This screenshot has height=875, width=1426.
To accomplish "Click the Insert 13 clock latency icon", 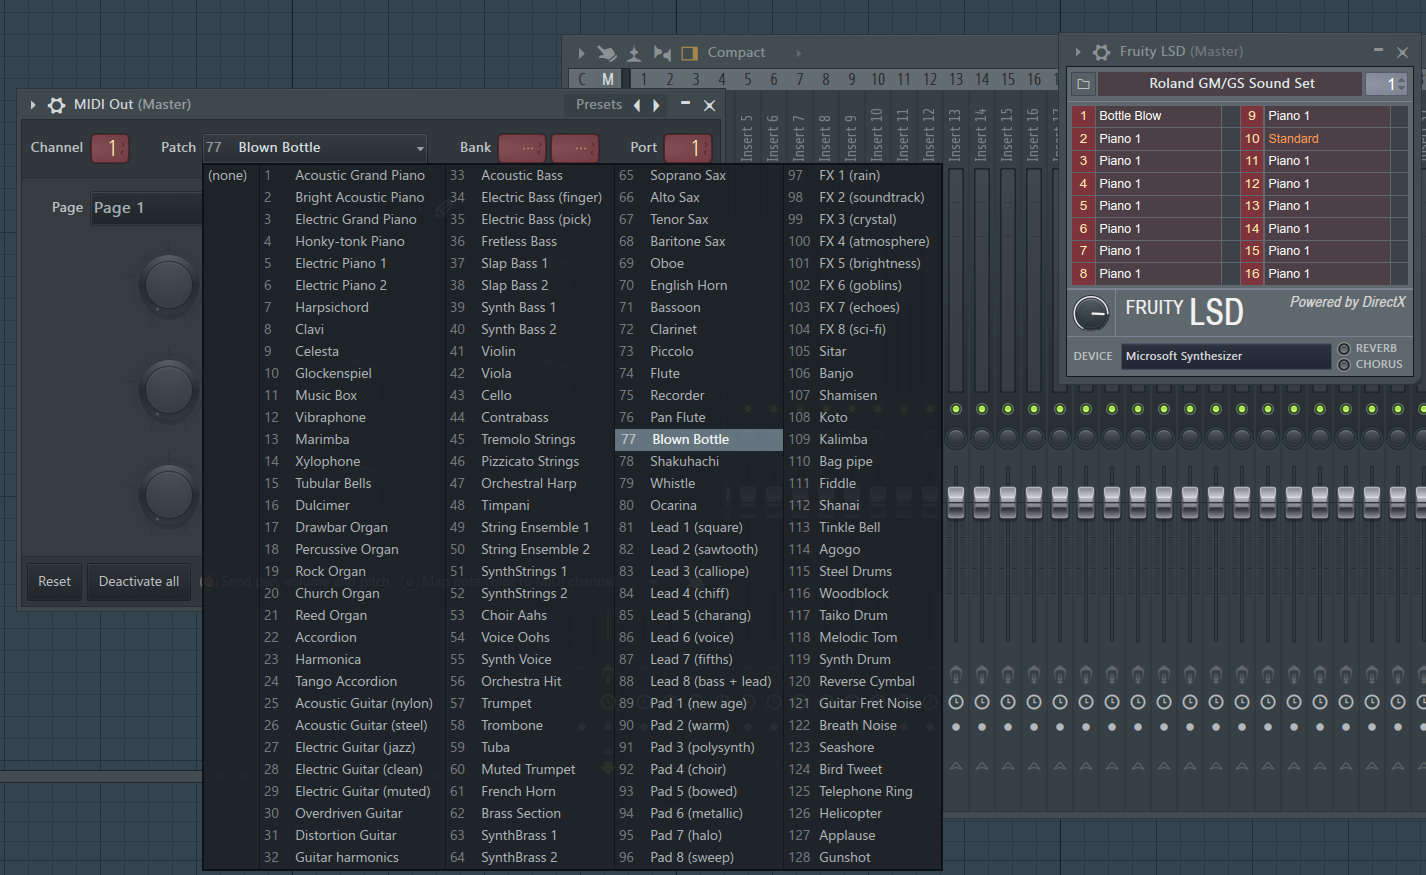I will pos(956,702).
